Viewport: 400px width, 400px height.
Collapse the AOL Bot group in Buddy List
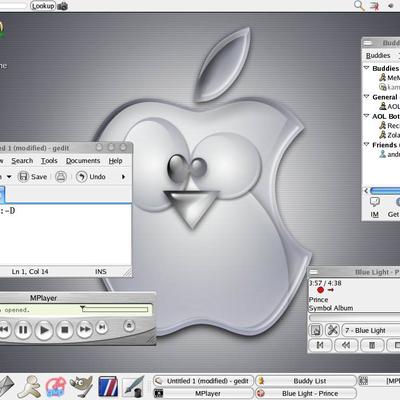point(366,116)
